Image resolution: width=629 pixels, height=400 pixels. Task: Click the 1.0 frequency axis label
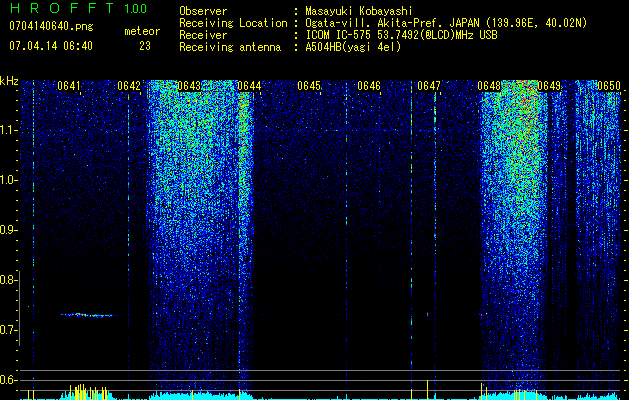(9, 180)
